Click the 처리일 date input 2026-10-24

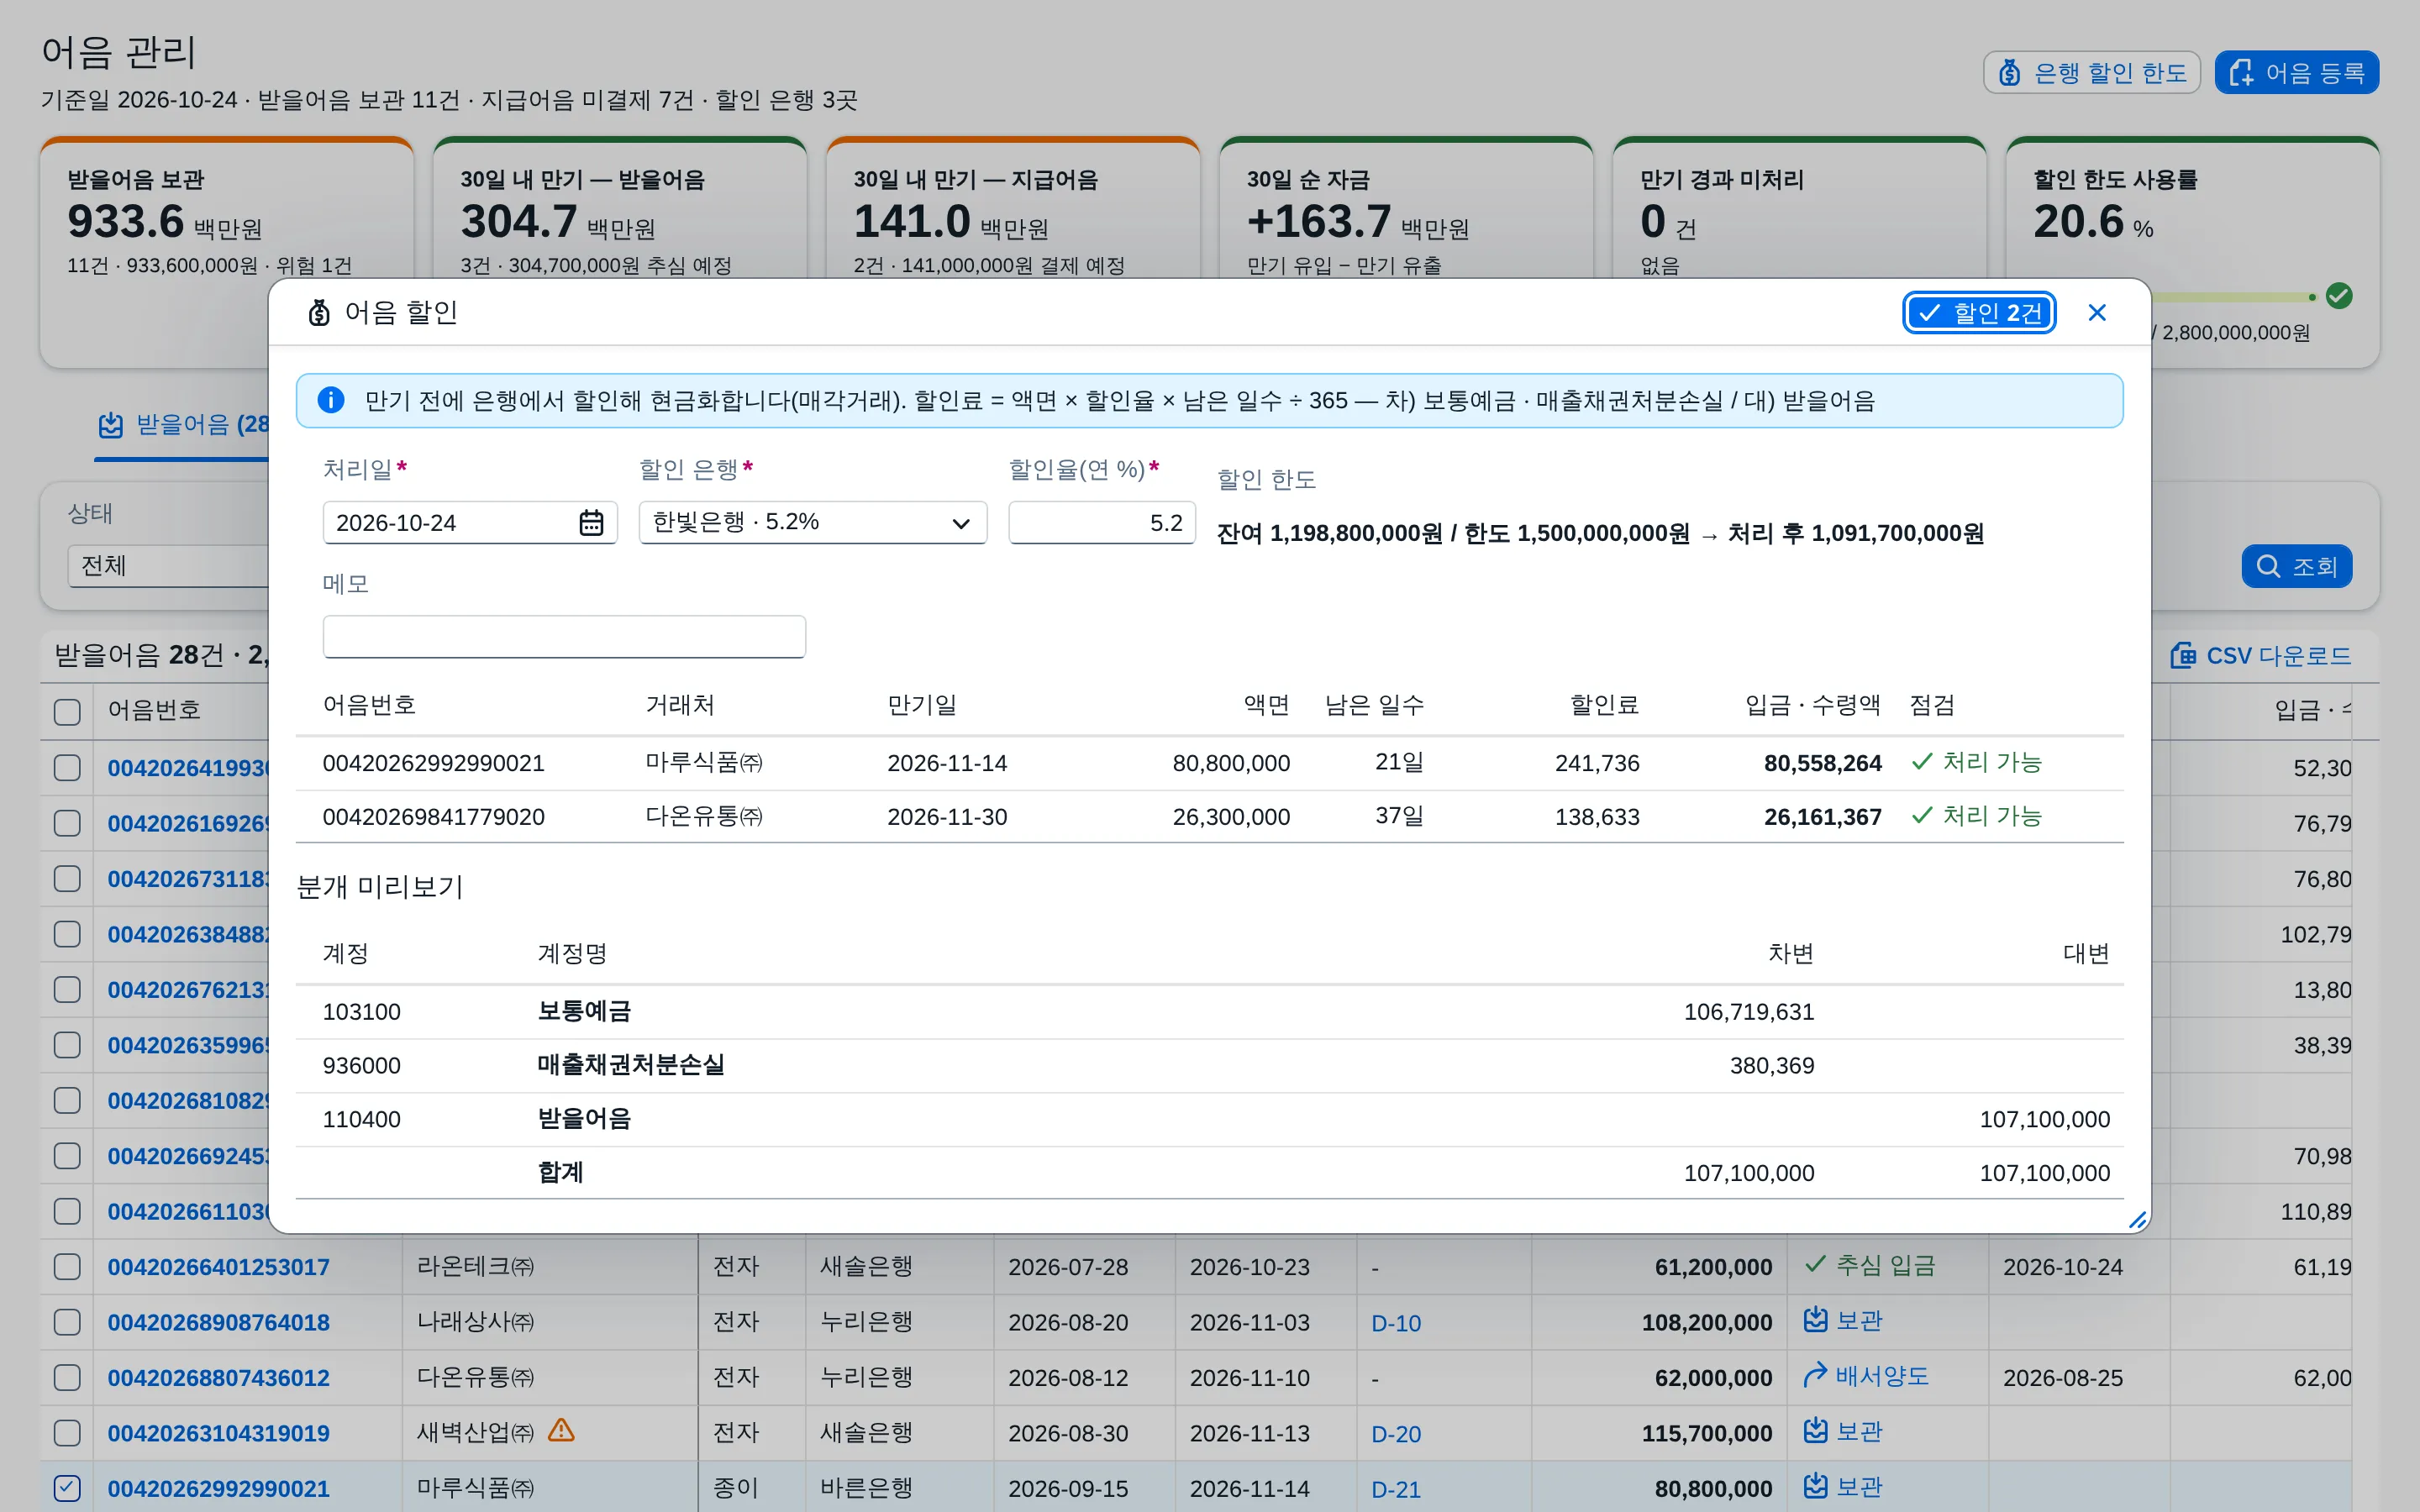coord(469,523)
